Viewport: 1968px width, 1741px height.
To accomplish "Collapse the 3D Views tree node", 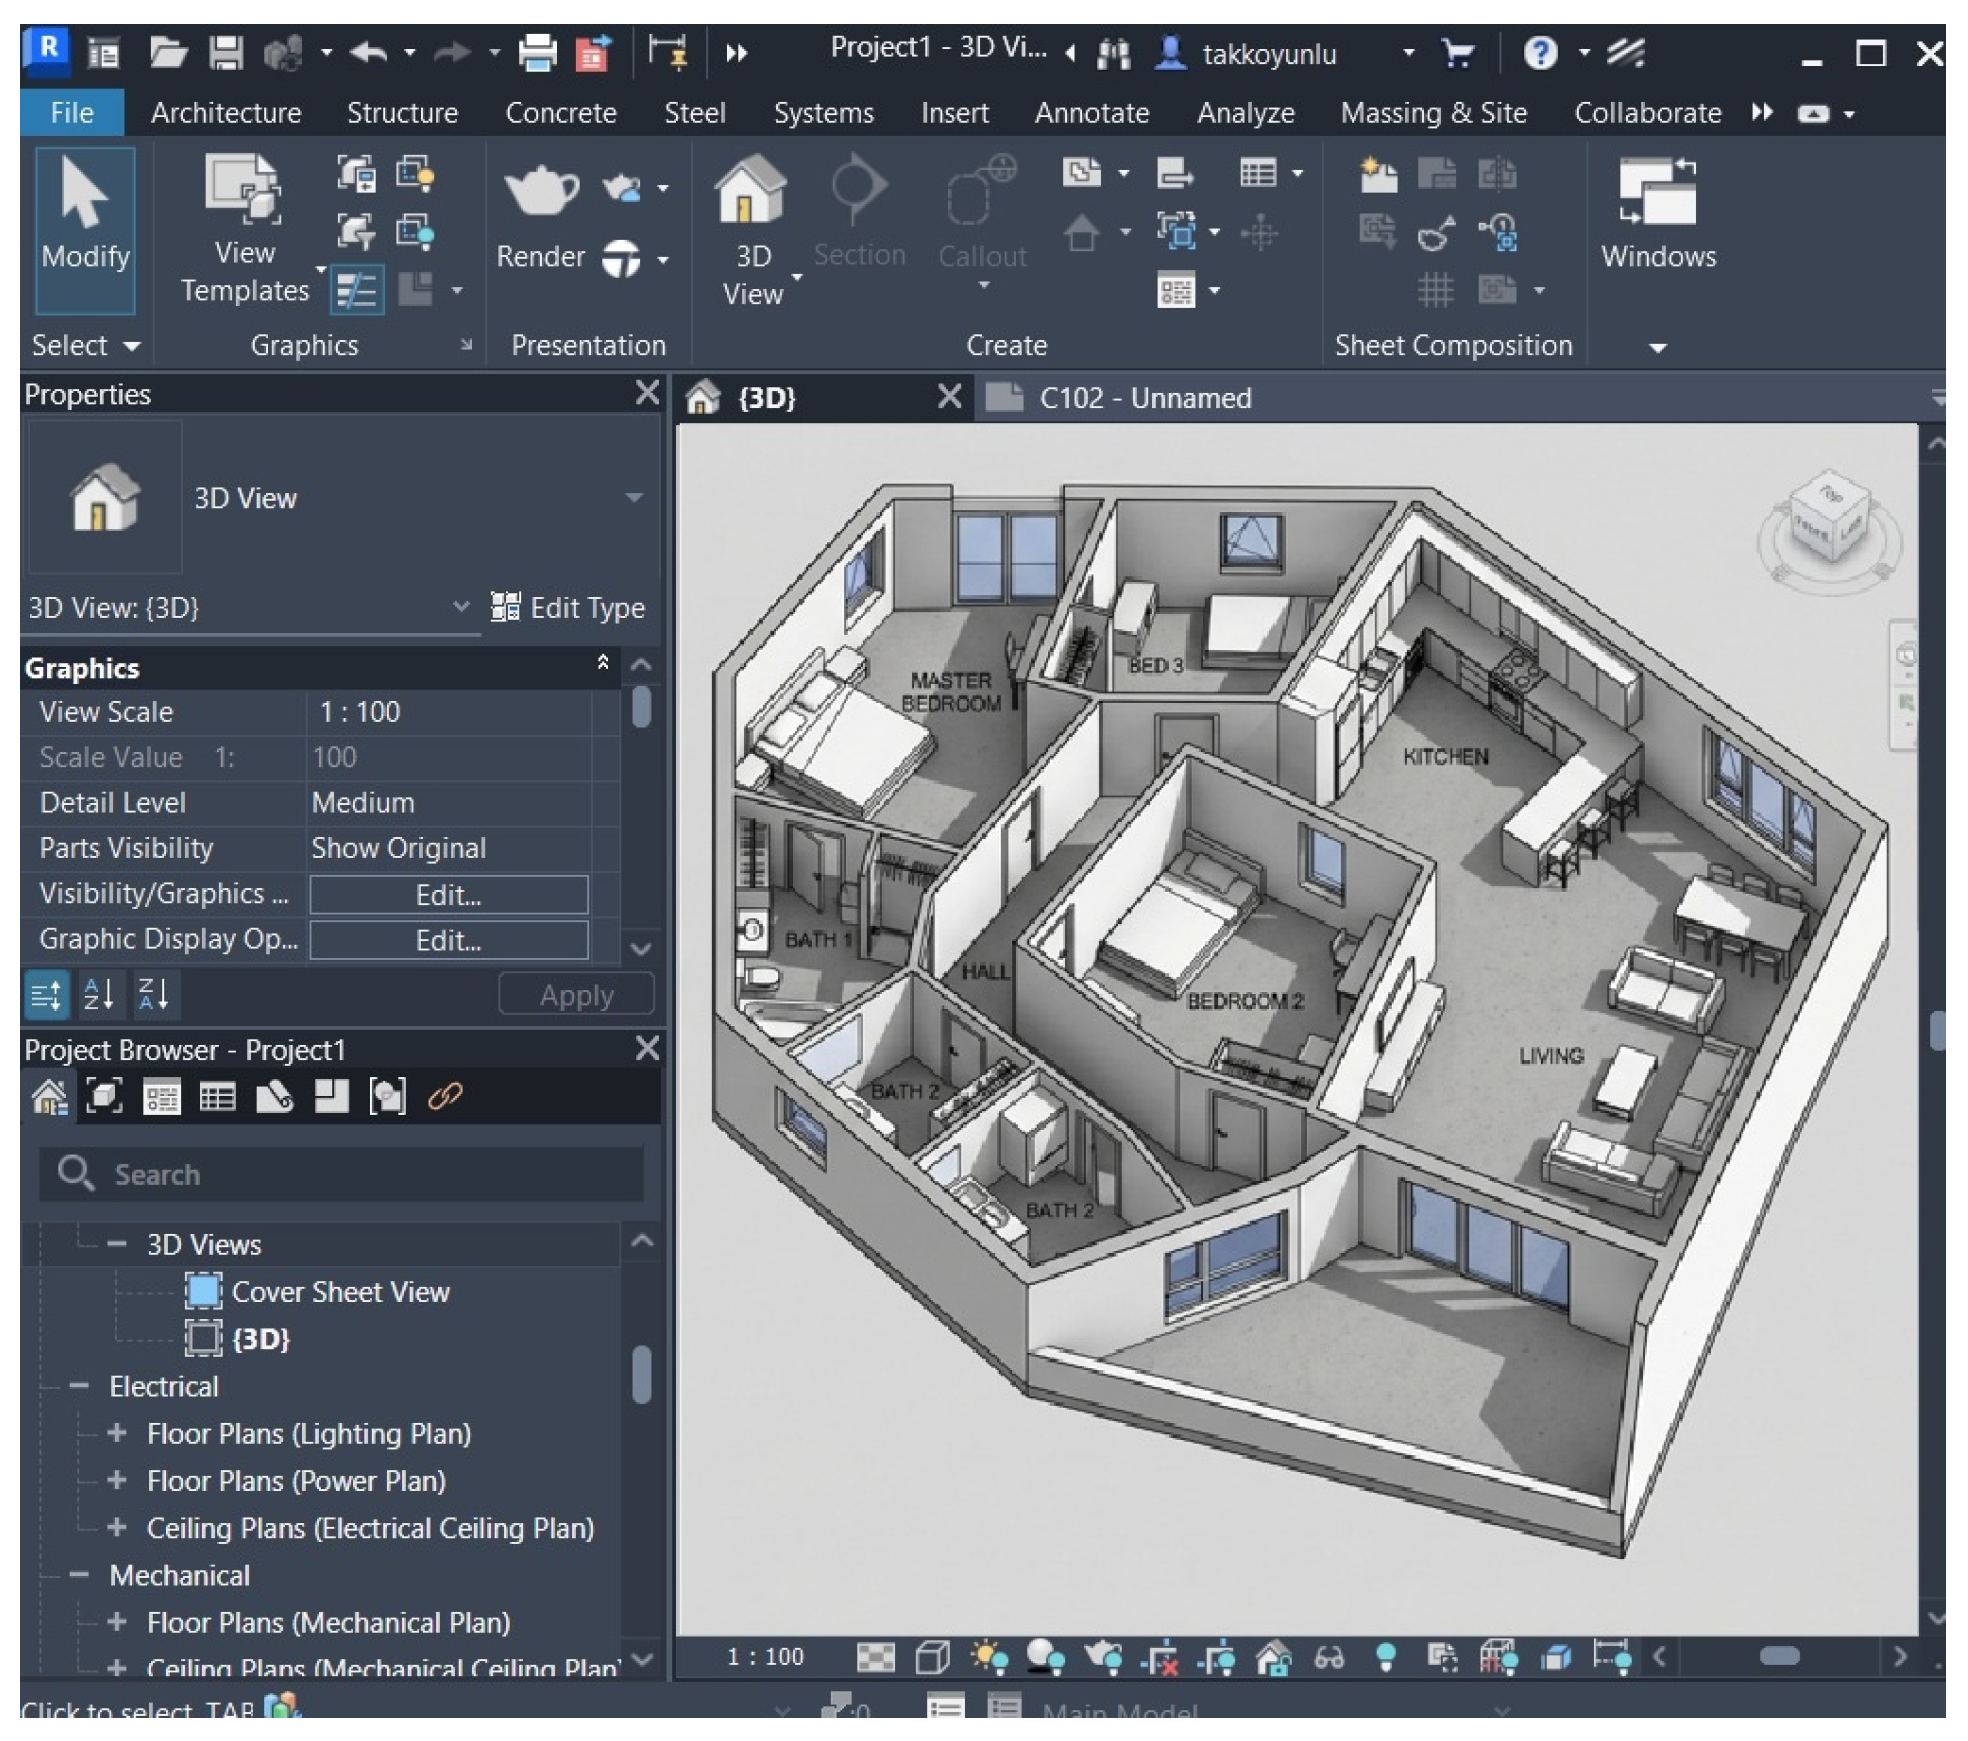I will 117,1244.
